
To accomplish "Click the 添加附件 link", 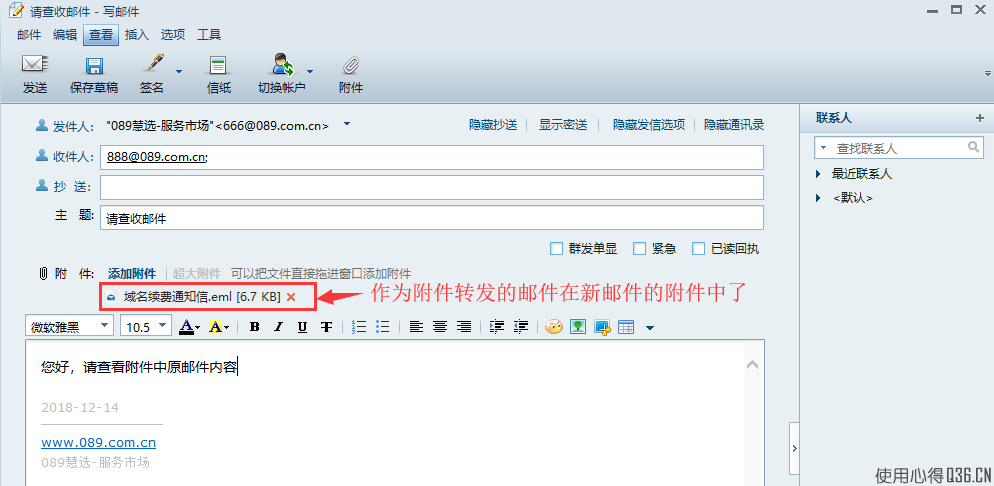I will point(132,274).
